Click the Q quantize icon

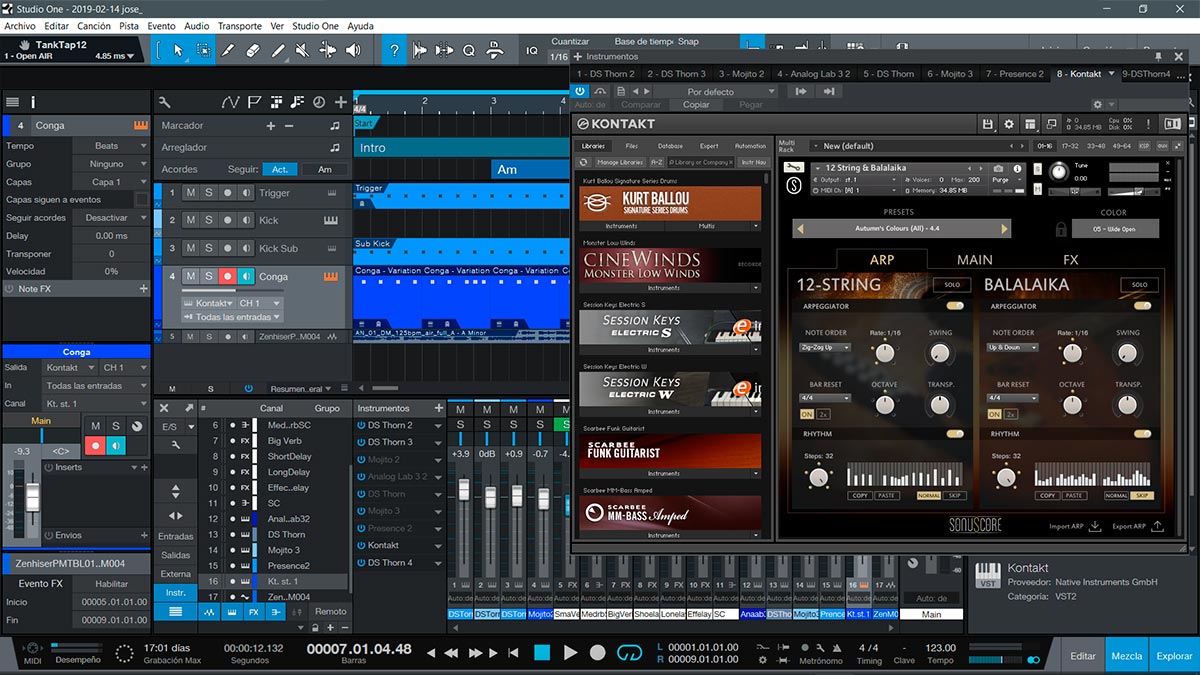(x=469, y=50)
